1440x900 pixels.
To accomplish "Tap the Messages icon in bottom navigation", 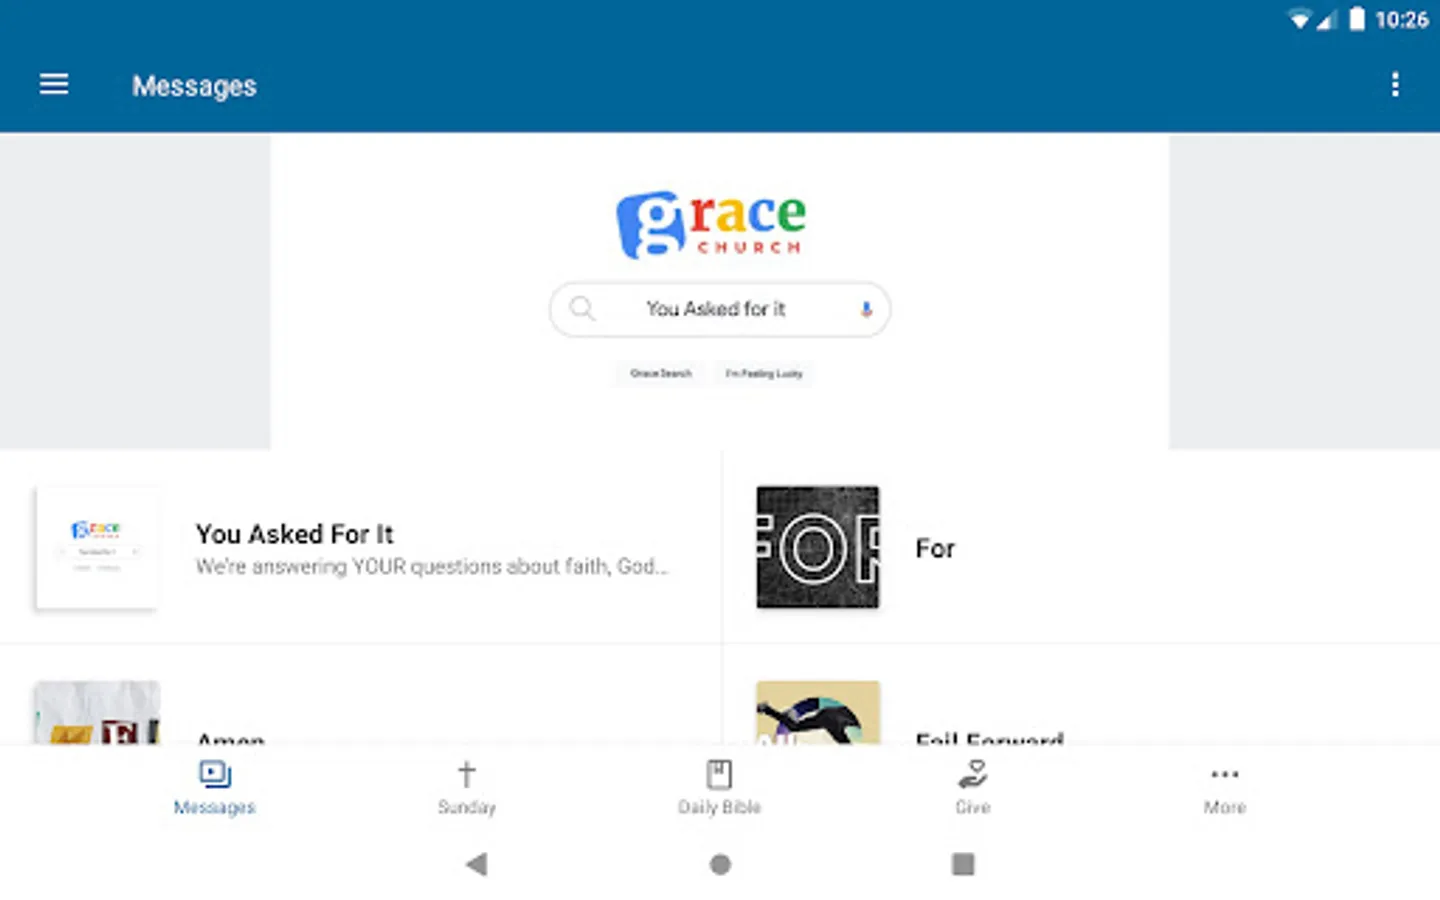I will [215, 775].
